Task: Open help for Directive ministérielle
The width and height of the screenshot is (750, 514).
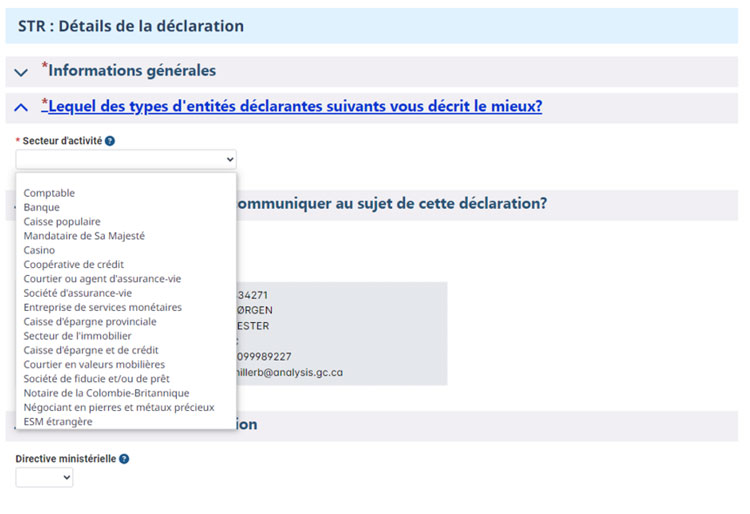Action: pyautogui.click(x=124, y=459)
